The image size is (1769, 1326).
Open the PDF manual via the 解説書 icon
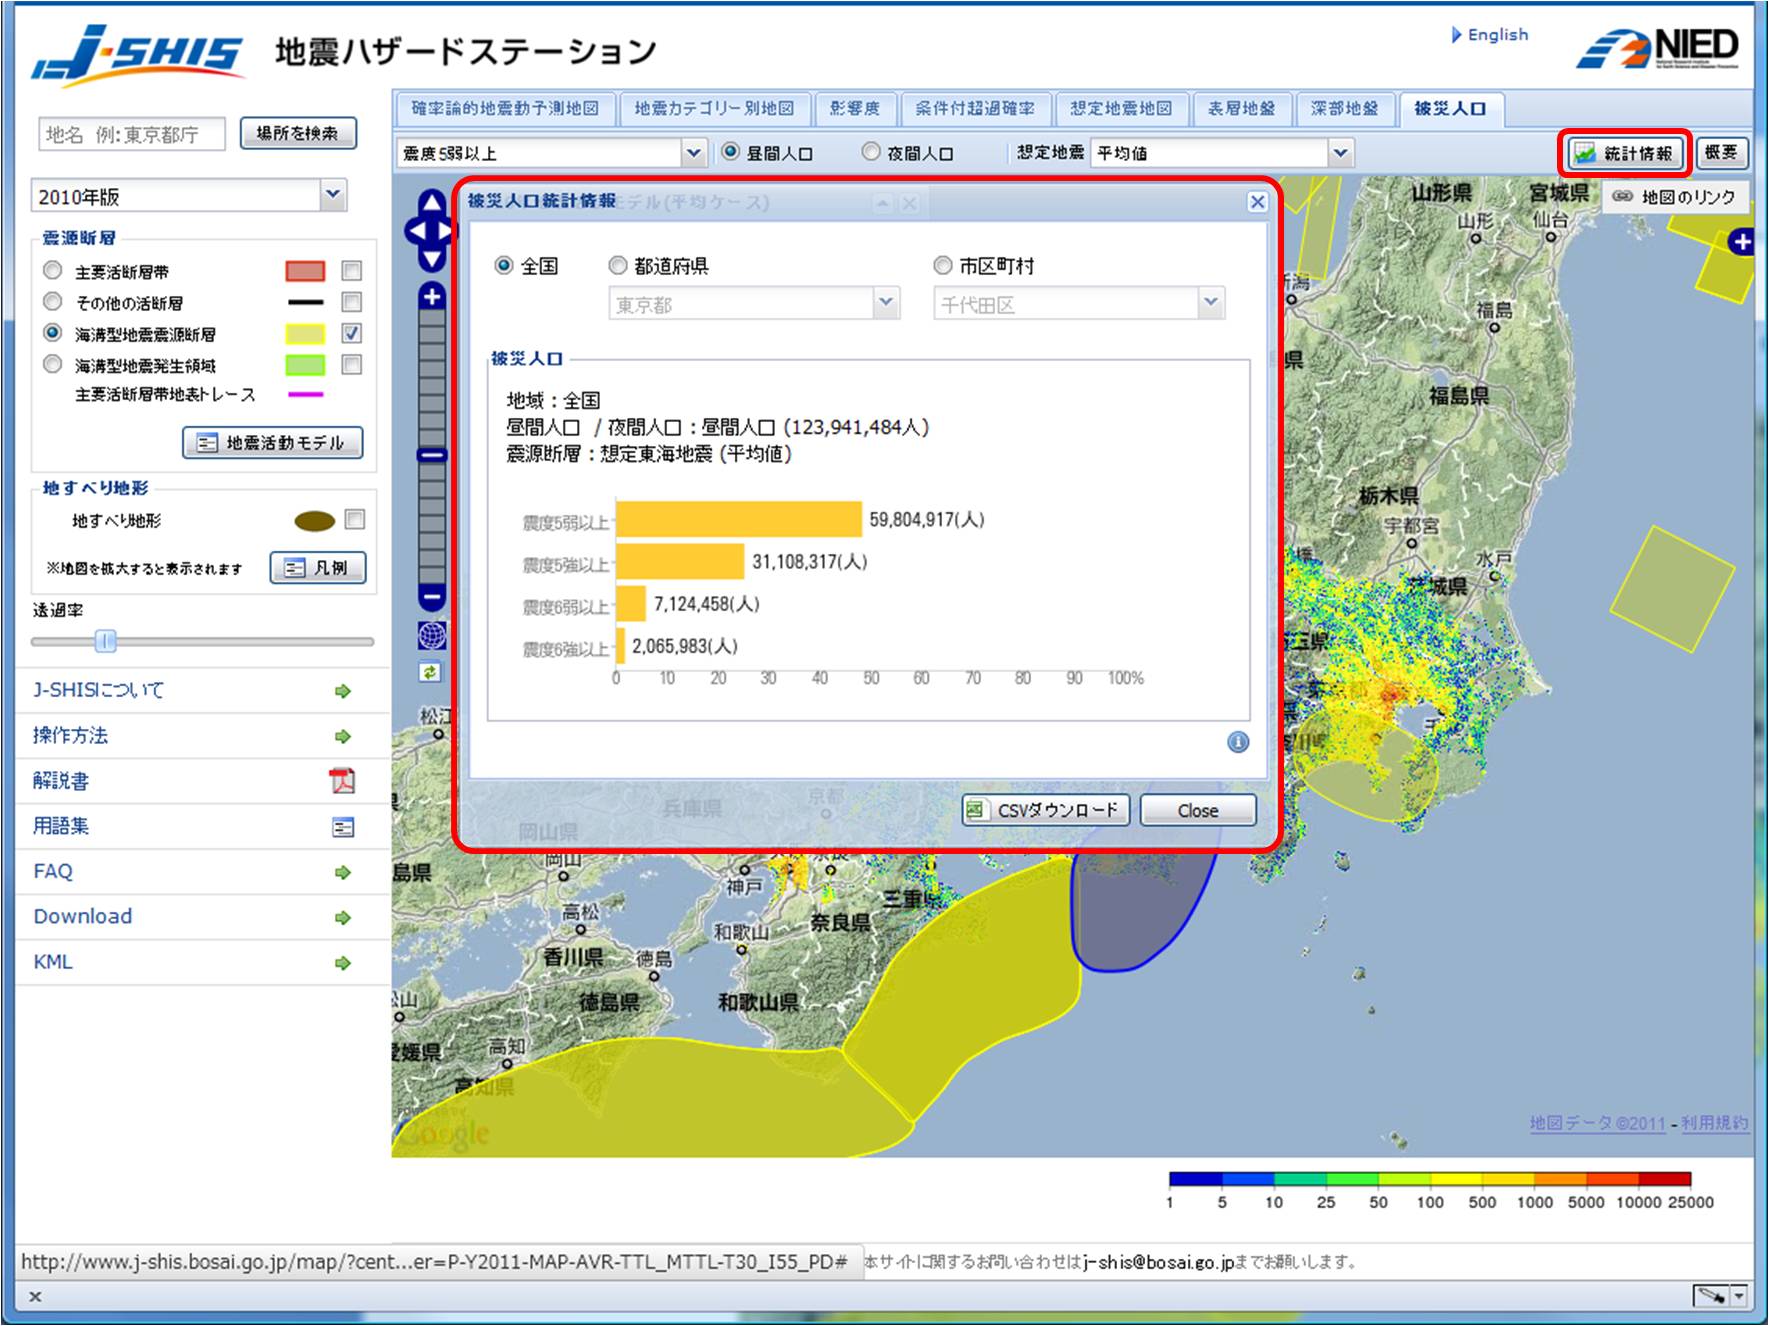coord(344,781)
